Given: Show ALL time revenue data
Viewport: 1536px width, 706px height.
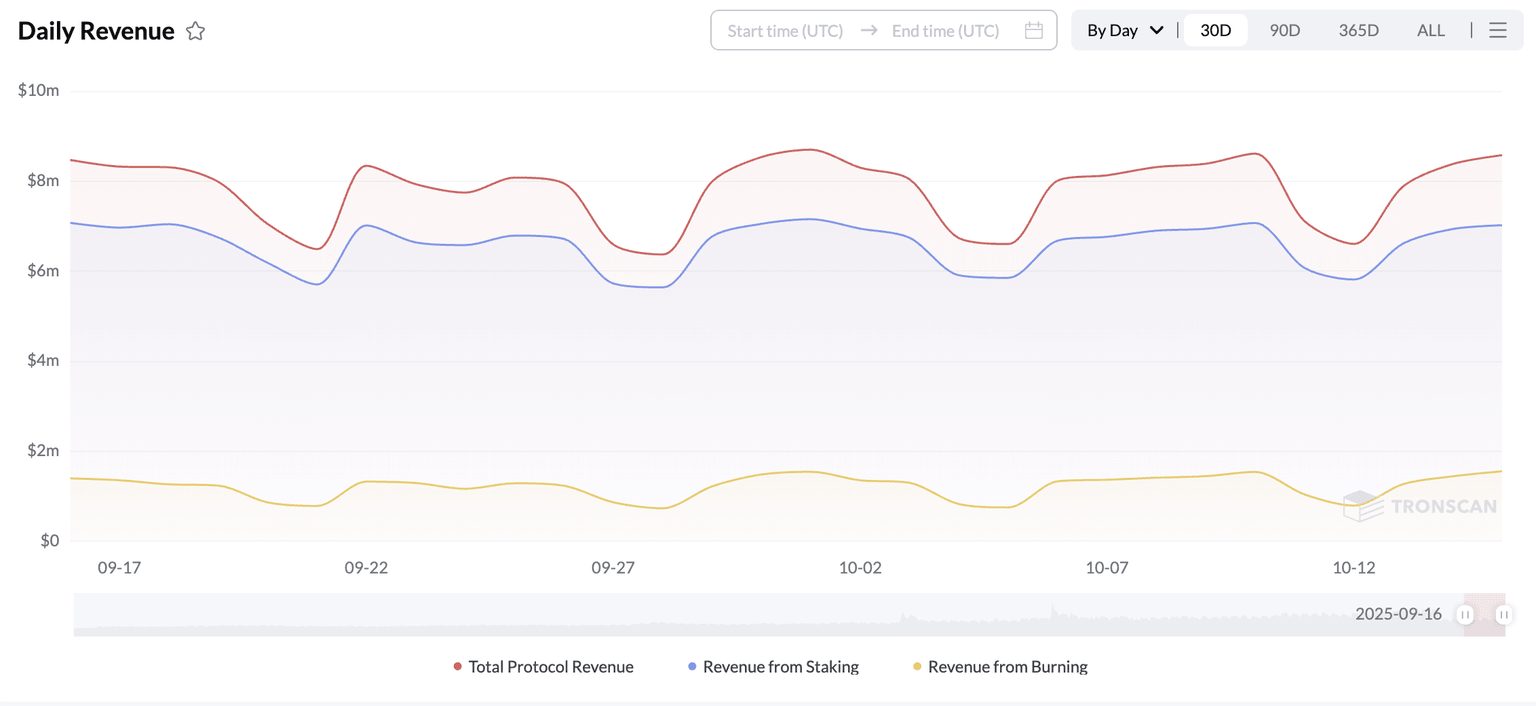Looking at the screenshot, I should click(x=1430, y=30).
